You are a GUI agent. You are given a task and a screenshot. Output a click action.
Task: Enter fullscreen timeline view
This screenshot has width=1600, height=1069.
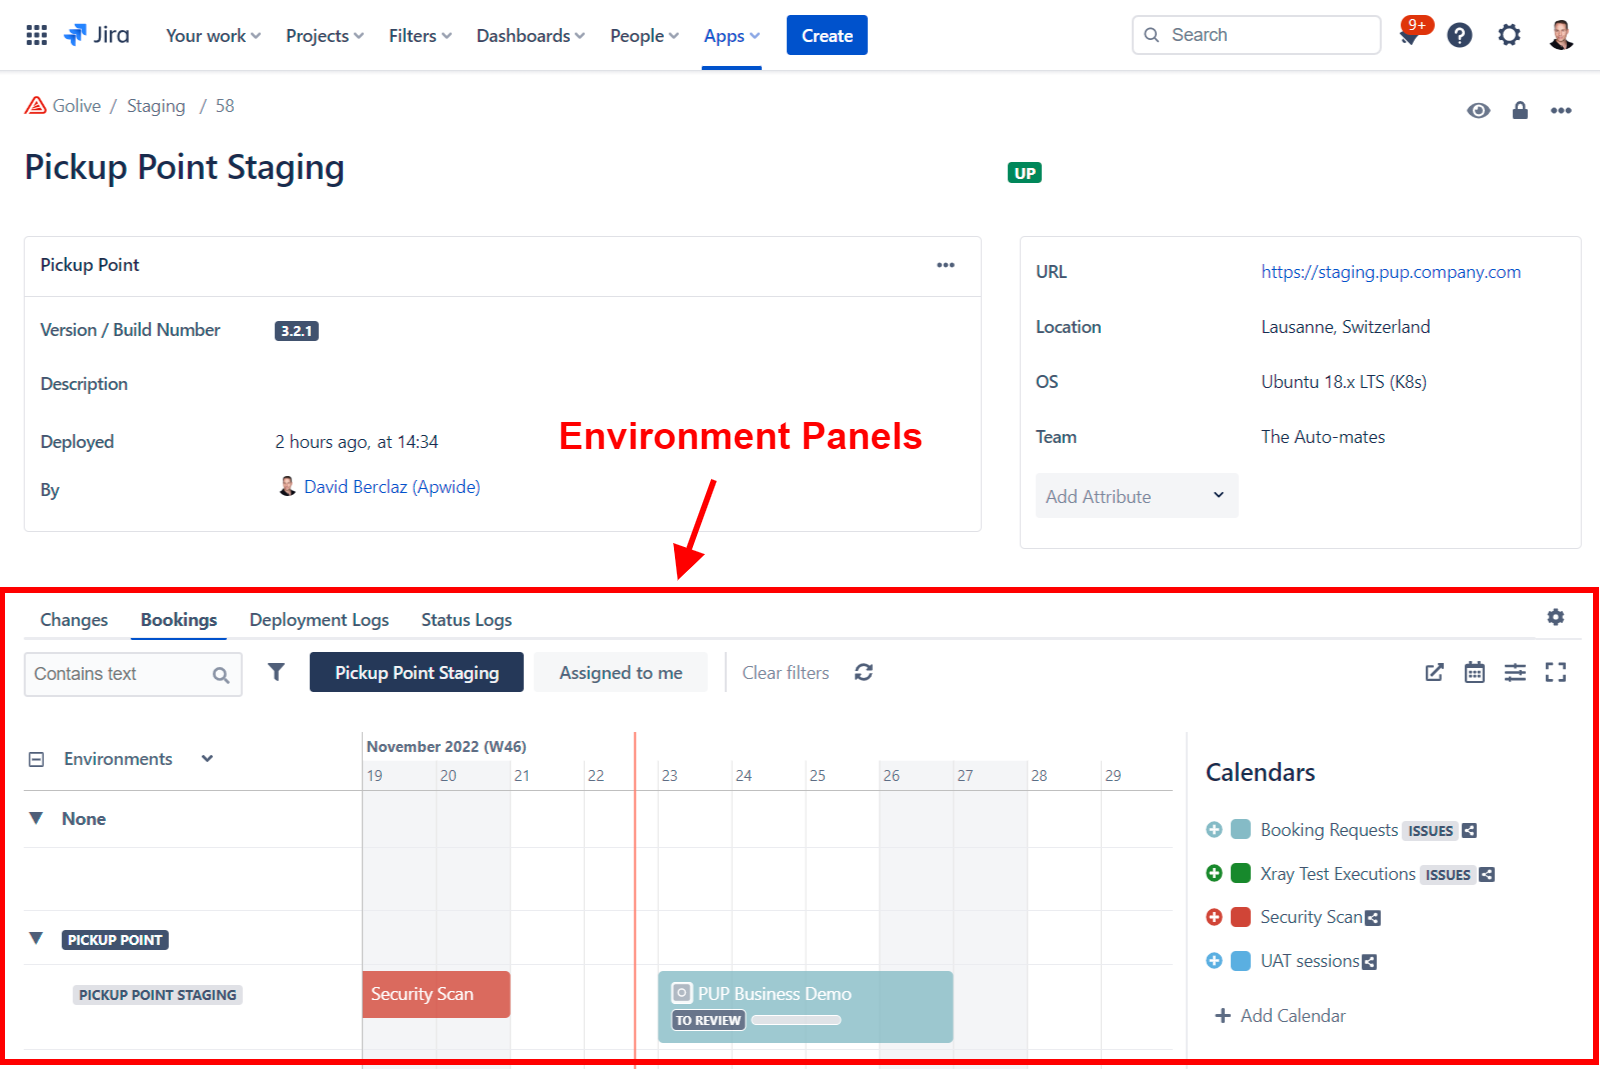1555,672
